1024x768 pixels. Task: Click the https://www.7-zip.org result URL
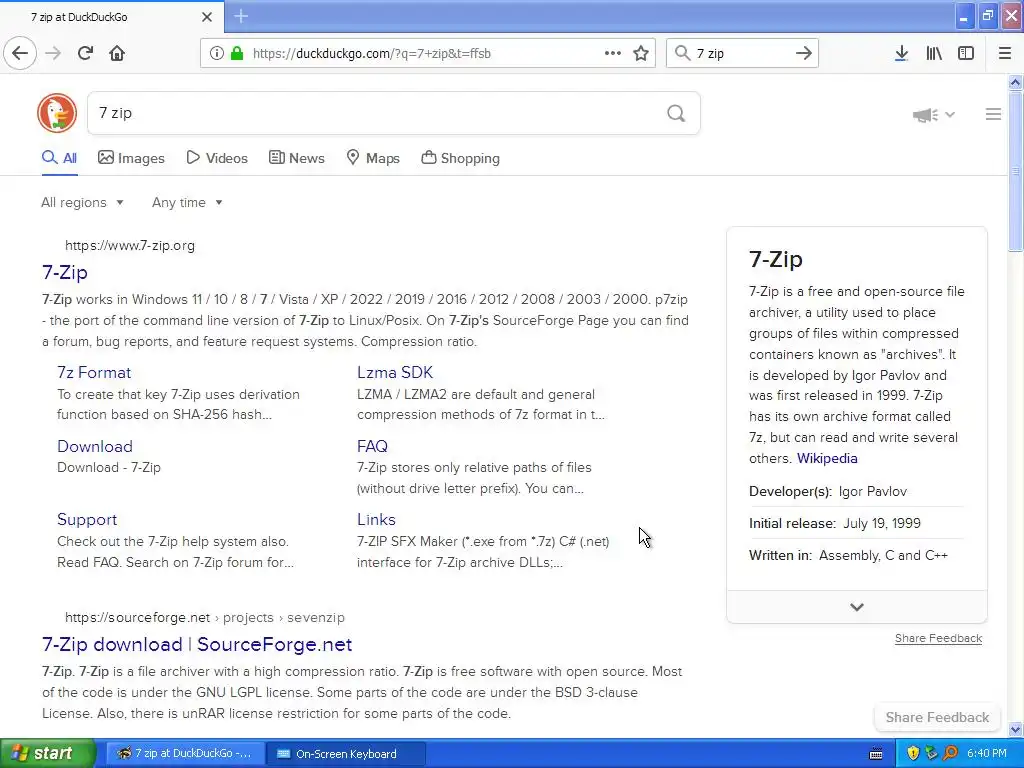point(130,246)
